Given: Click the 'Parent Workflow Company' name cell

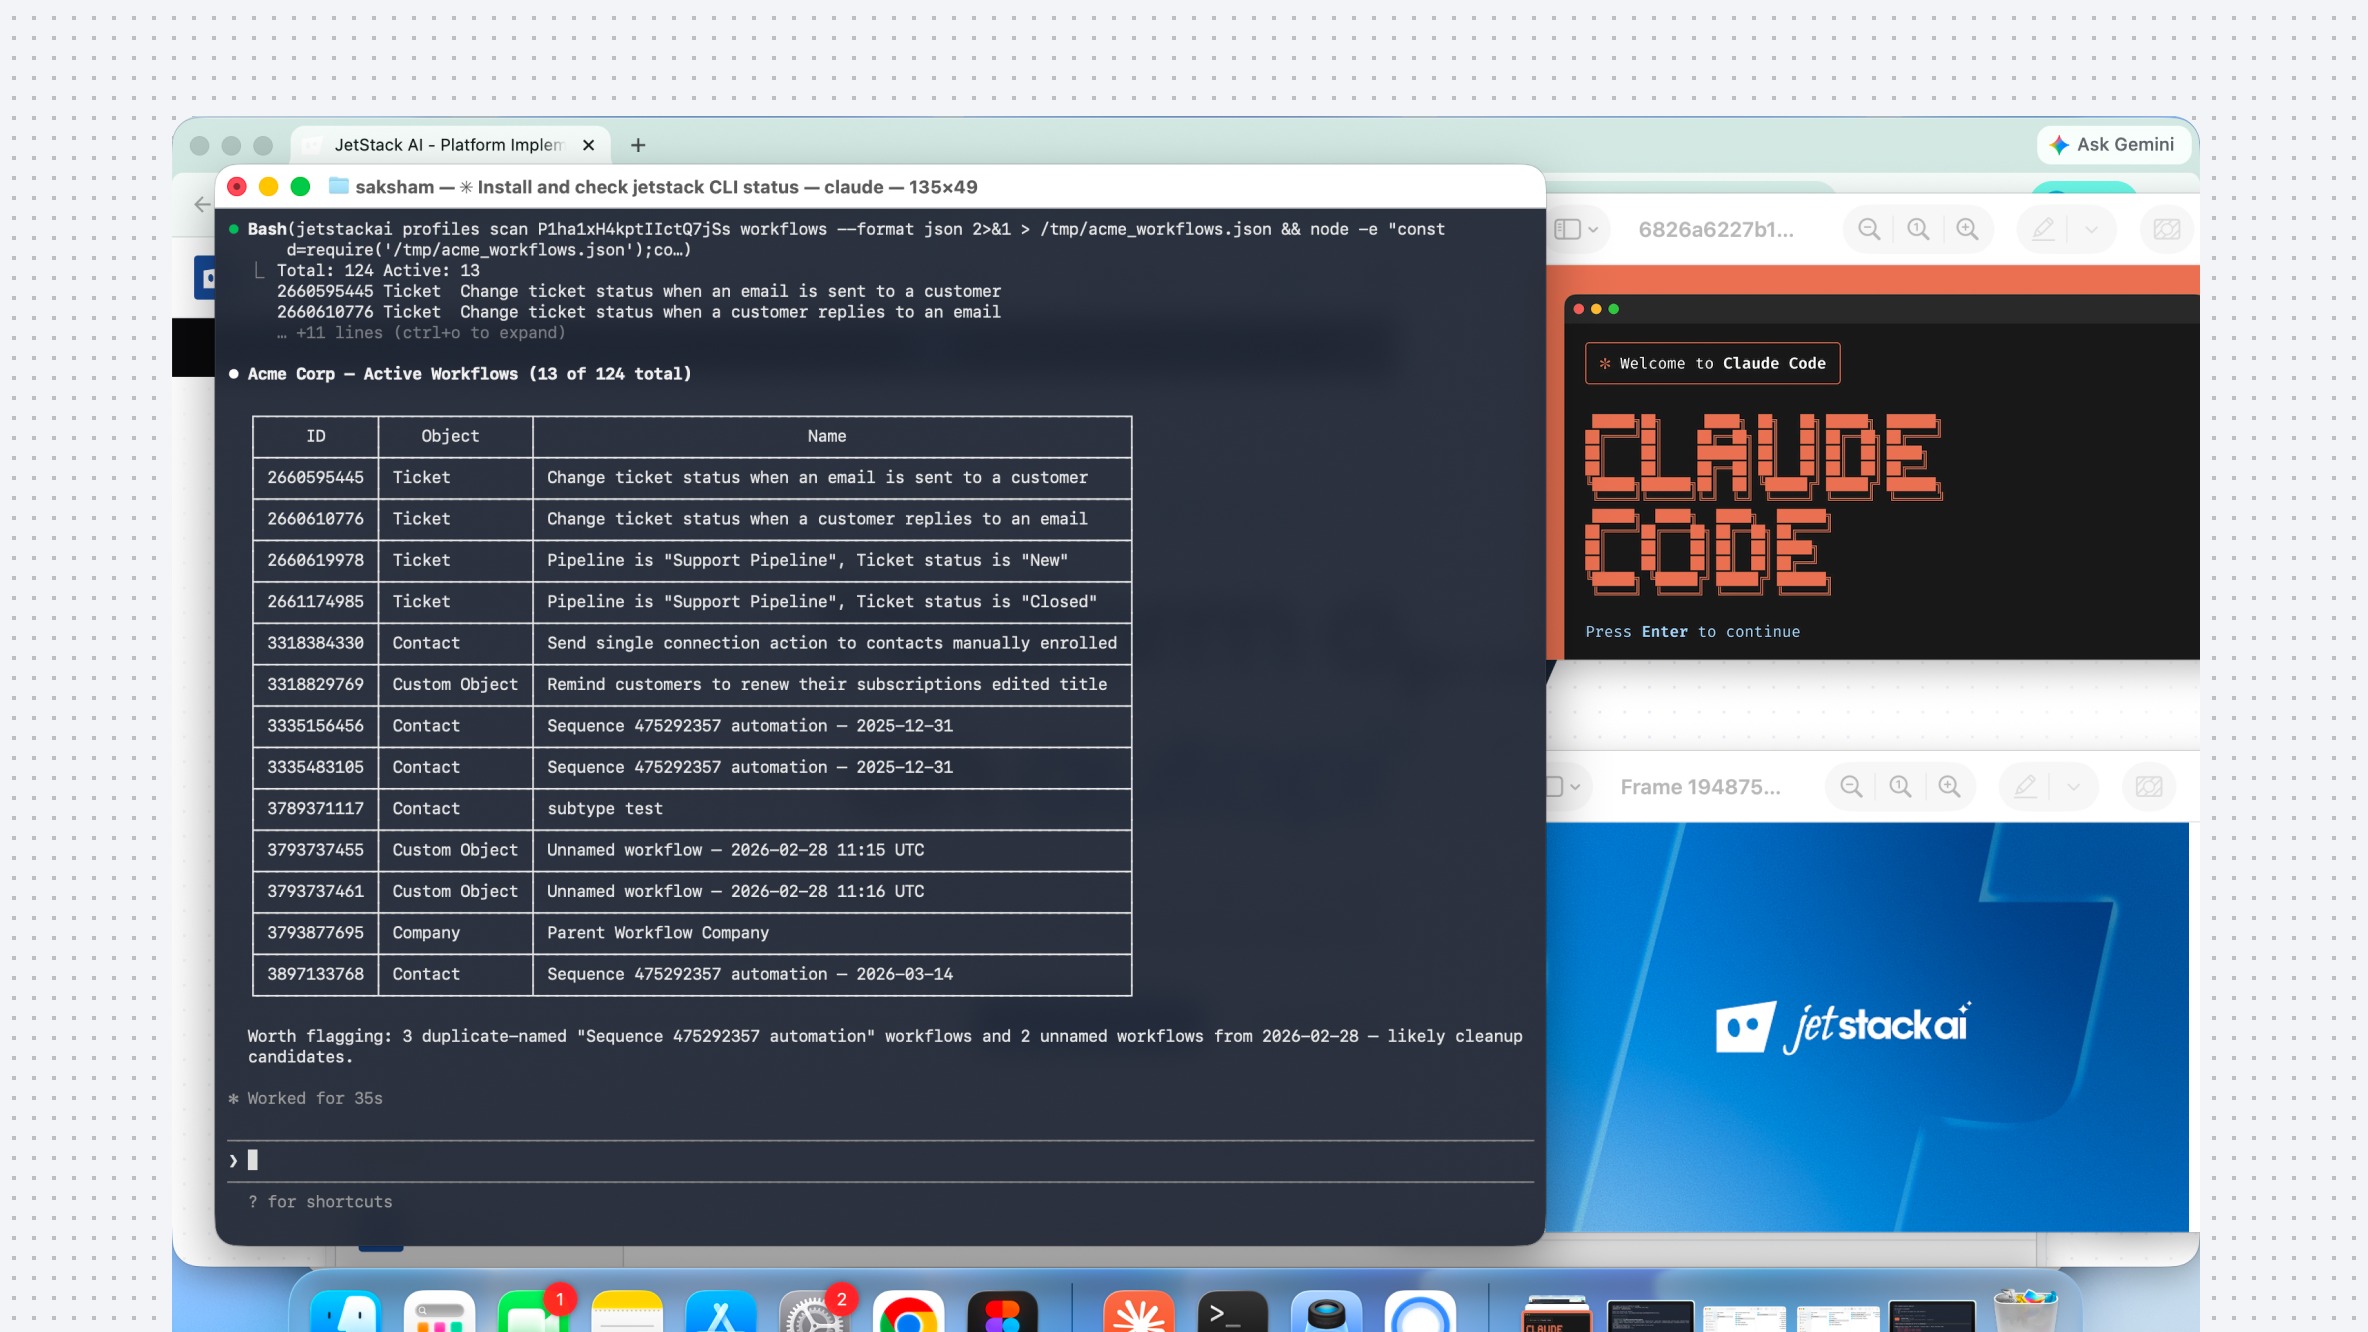Looking at the screenshot, I should 832,932.
